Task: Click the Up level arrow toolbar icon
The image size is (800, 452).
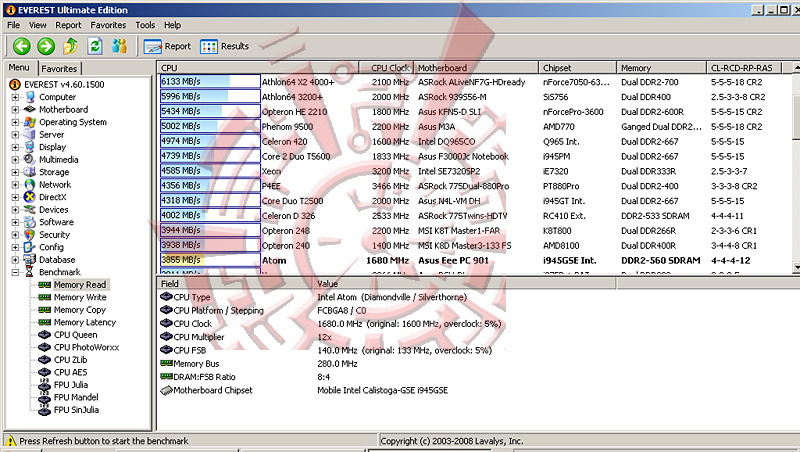Action: coord(70,46)
